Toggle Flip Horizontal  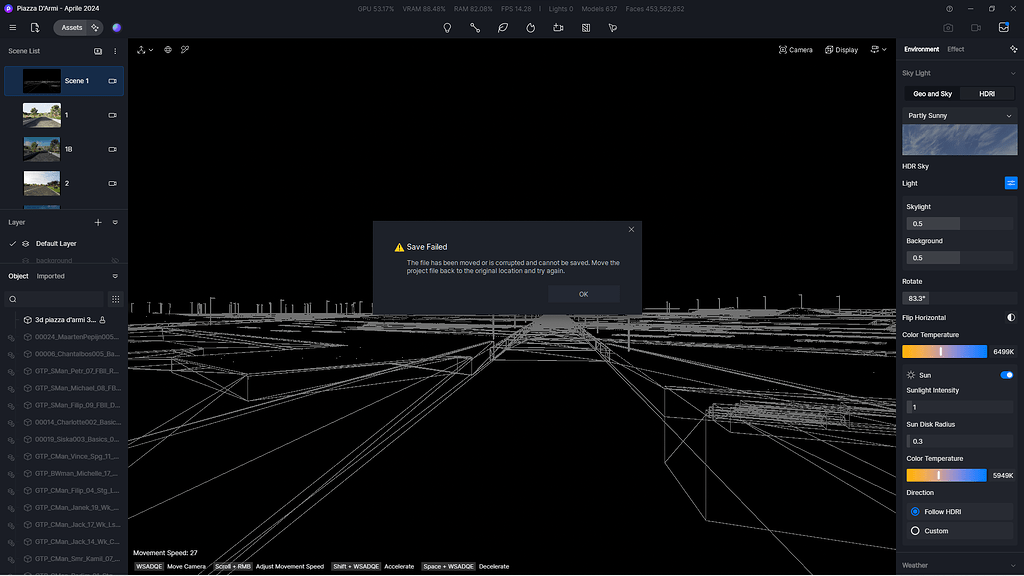pyautogui.click(x=1011, y=317)
